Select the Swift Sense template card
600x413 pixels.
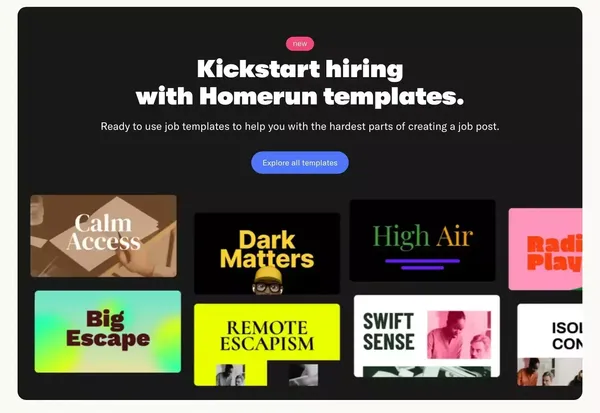point(427,336)
